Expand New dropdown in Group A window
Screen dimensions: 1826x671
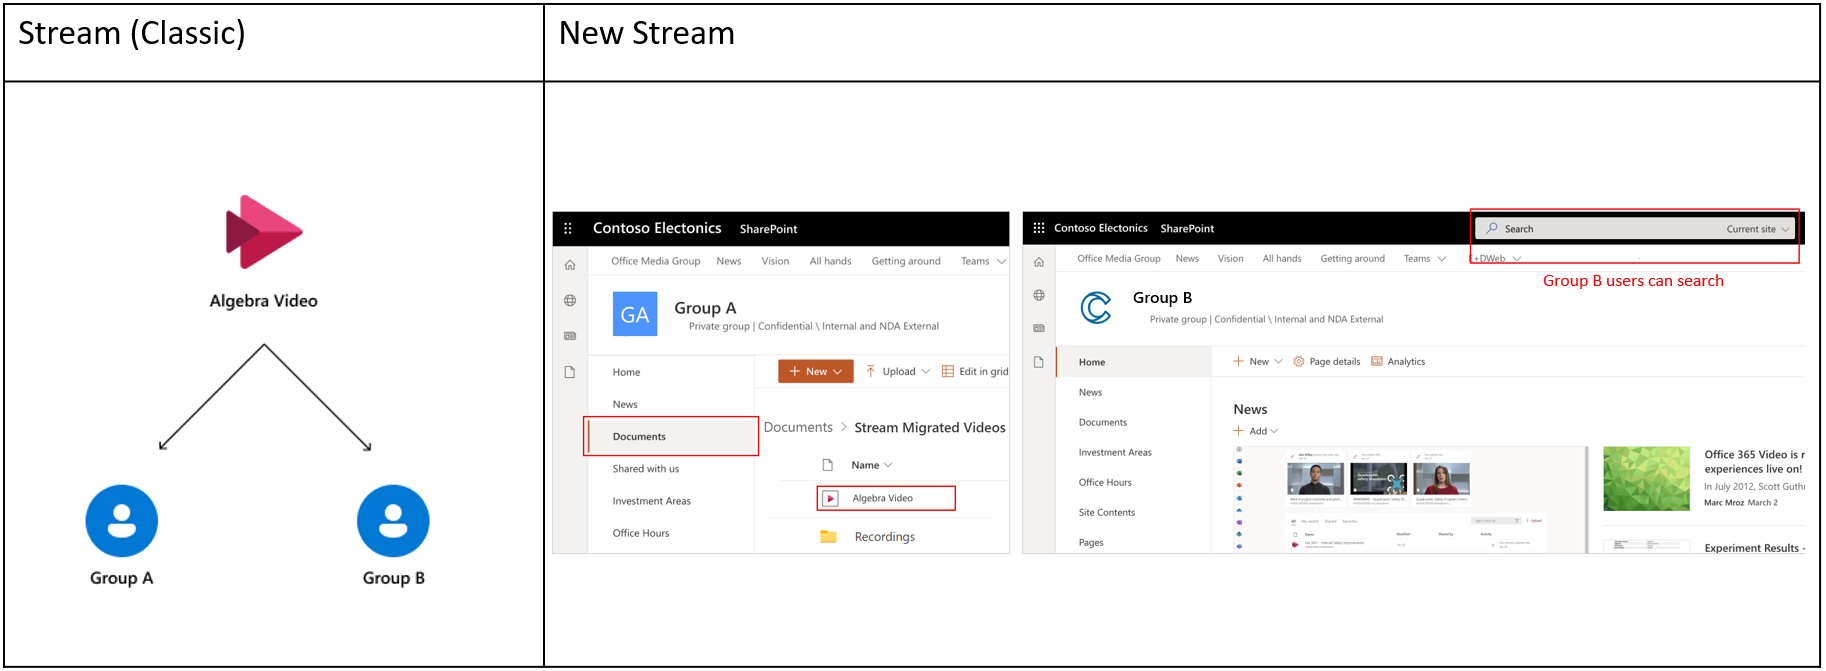click(838, 372)
